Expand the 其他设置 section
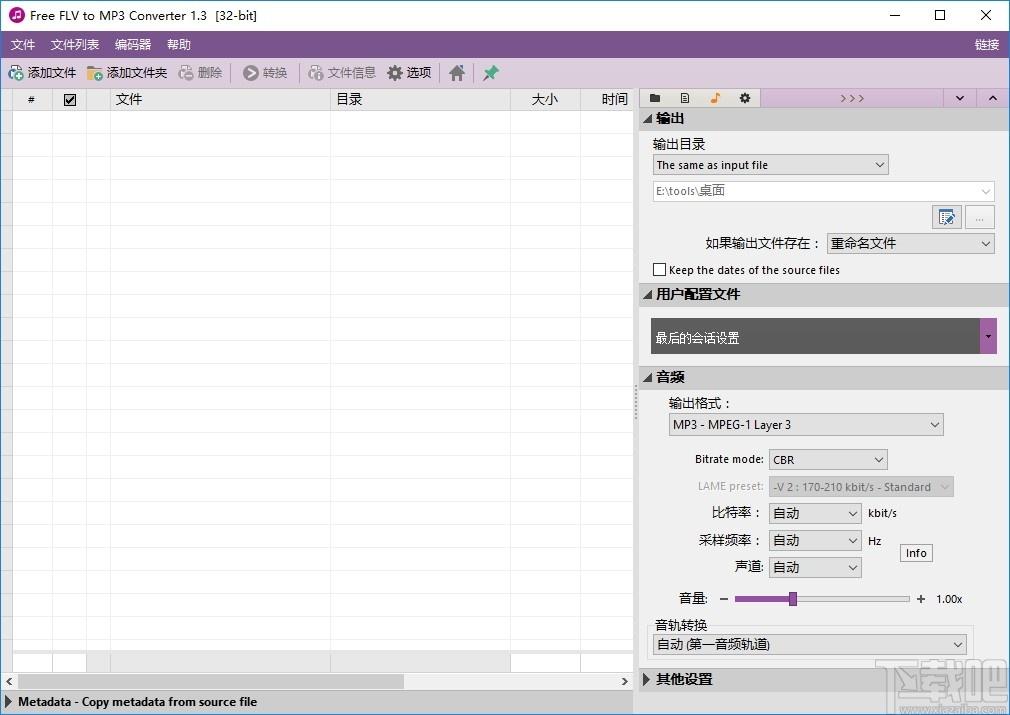 685,680
